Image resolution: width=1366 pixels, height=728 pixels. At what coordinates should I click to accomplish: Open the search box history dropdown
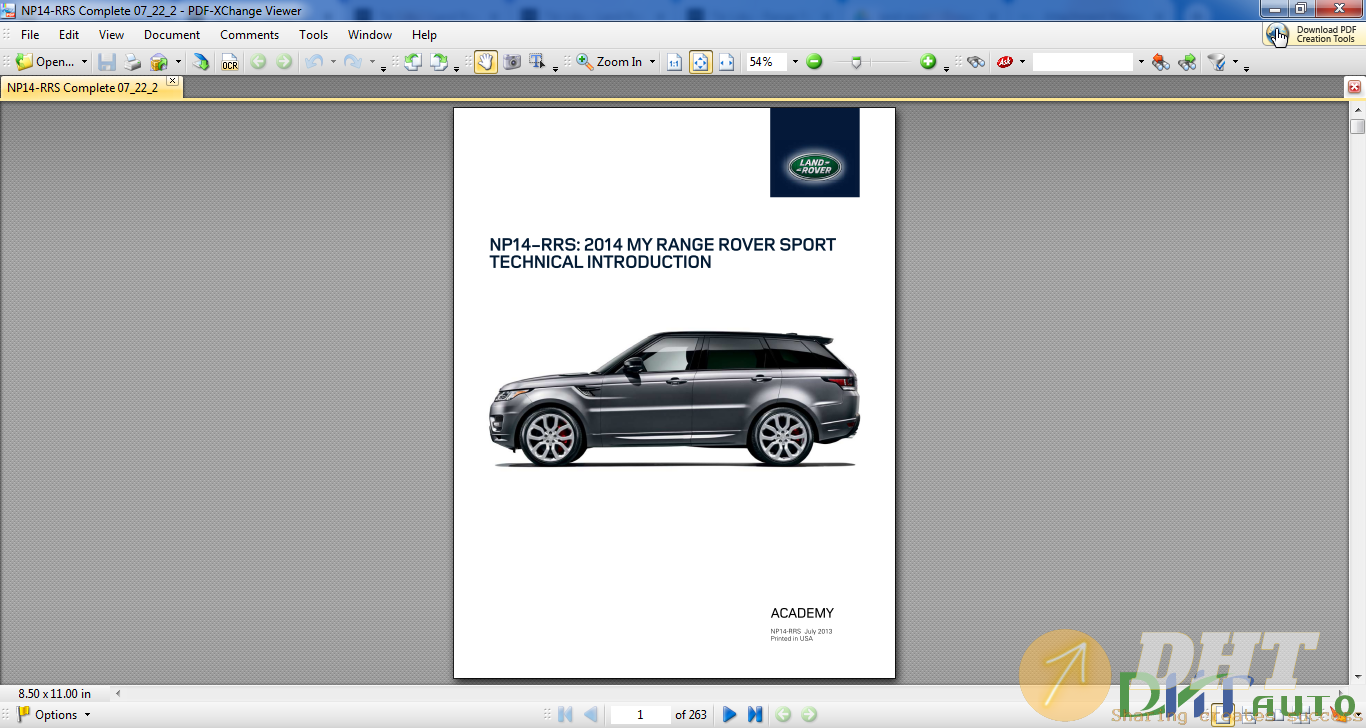pos(1140,62)
